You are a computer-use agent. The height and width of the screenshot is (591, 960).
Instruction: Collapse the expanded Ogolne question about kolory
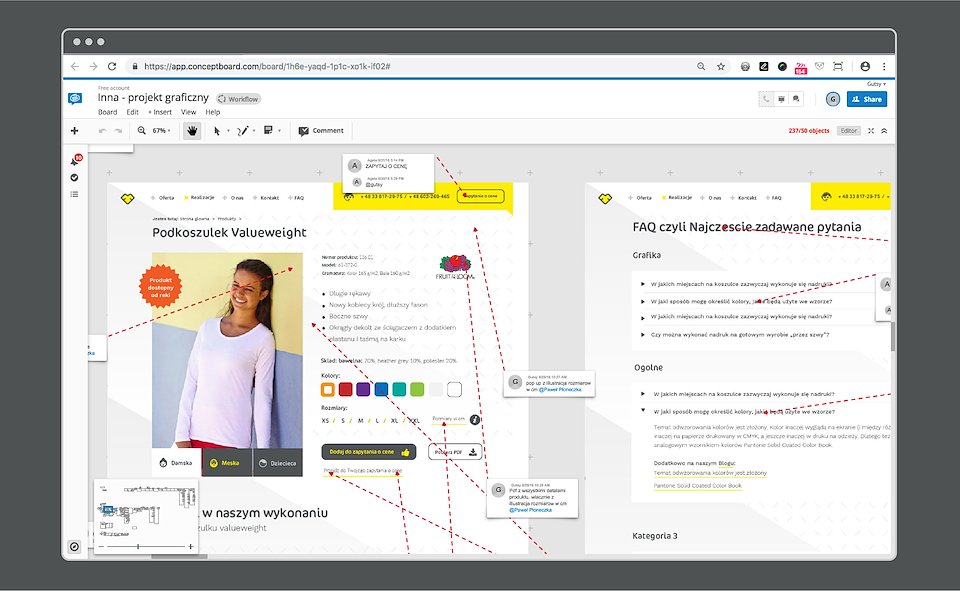(643, 410)
